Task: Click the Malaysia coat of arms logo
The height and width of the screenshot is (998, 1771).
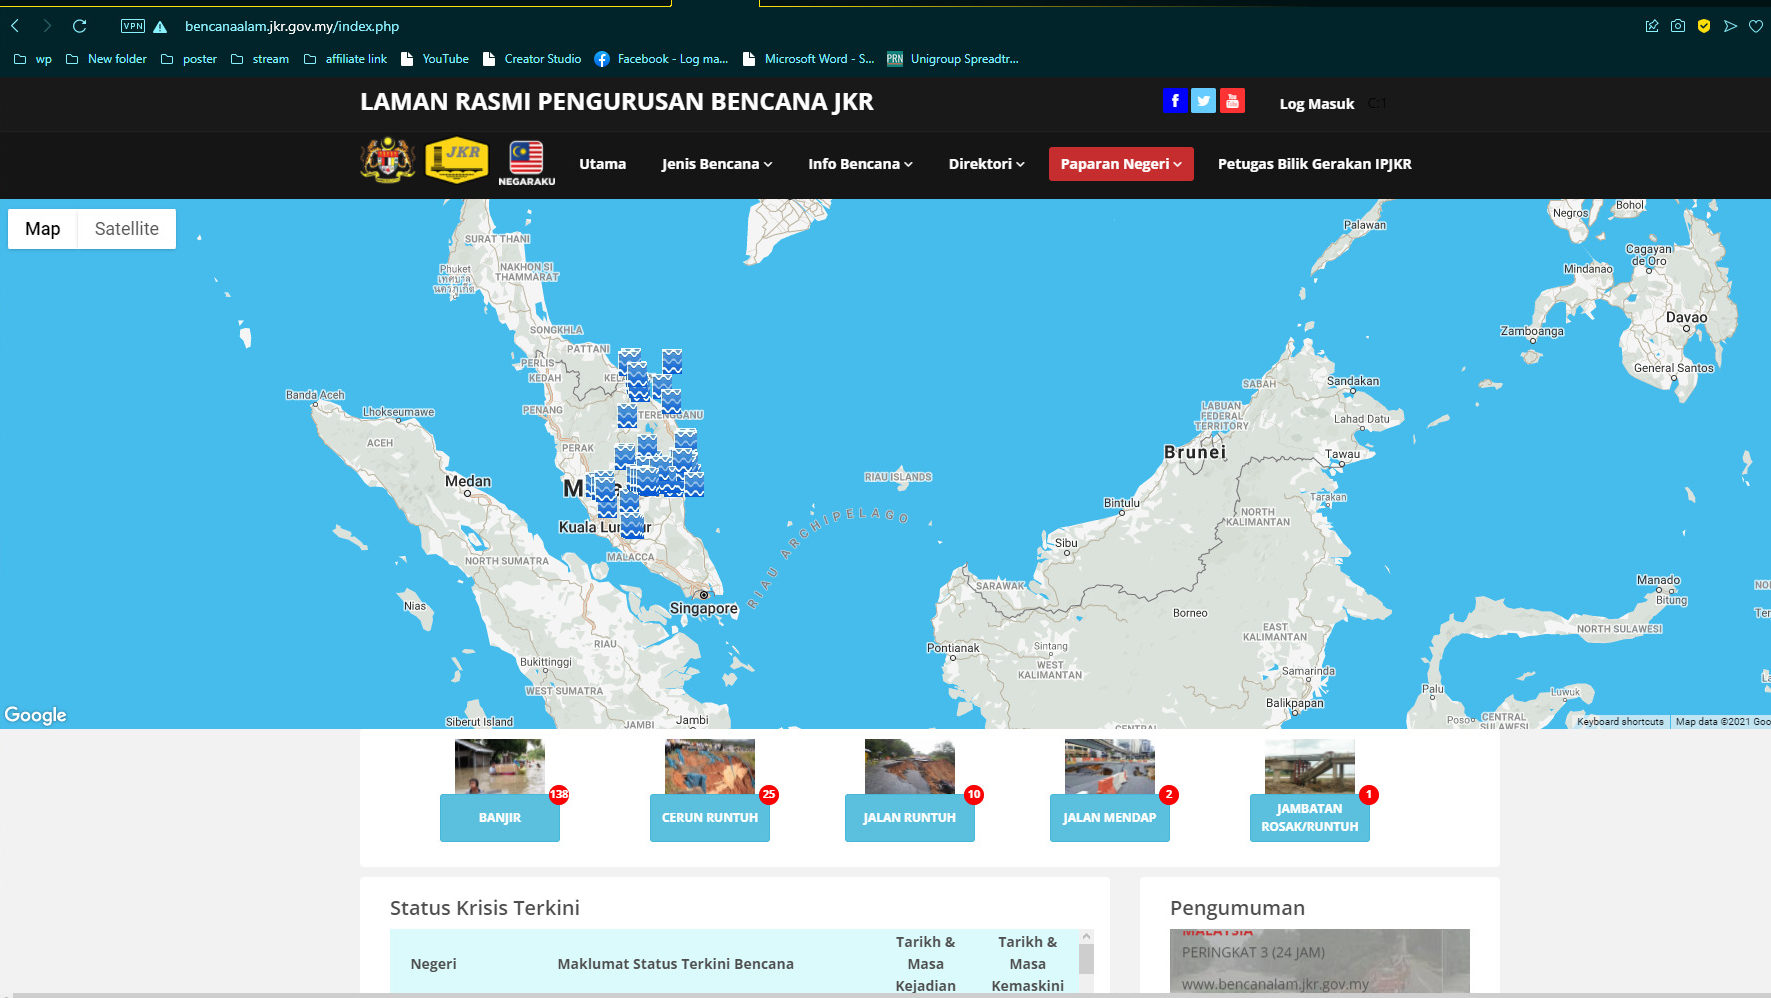Action: pyautogui.click(x=387, y=160)
